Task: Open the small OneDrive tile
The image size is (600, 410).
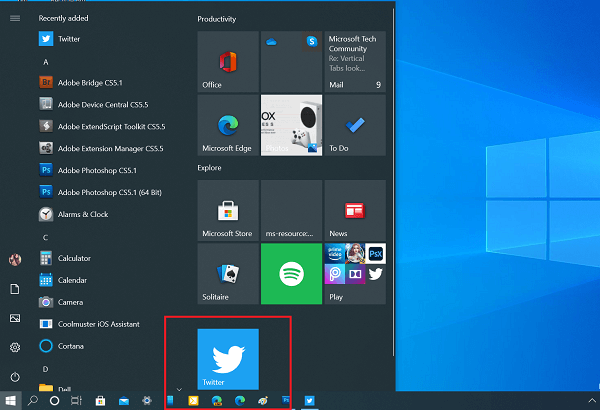Action: 271,42
